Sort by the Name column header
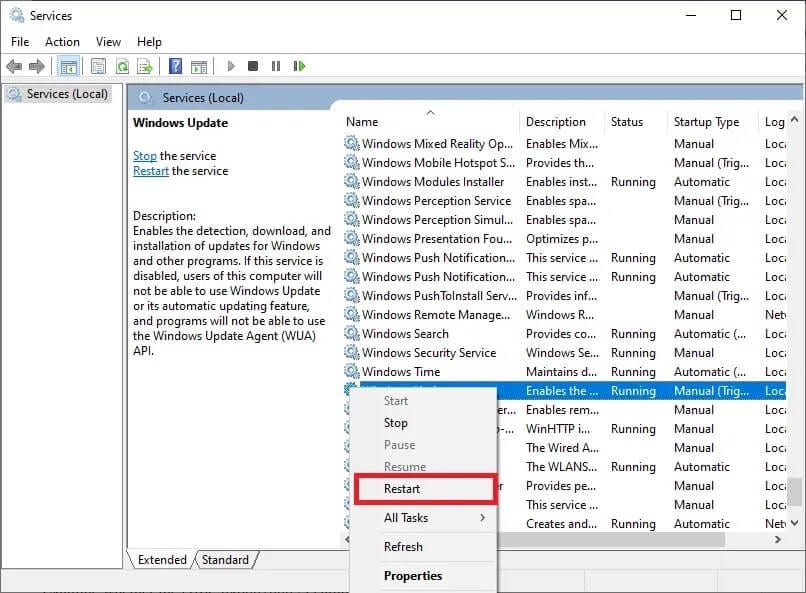 coord(430,122)
